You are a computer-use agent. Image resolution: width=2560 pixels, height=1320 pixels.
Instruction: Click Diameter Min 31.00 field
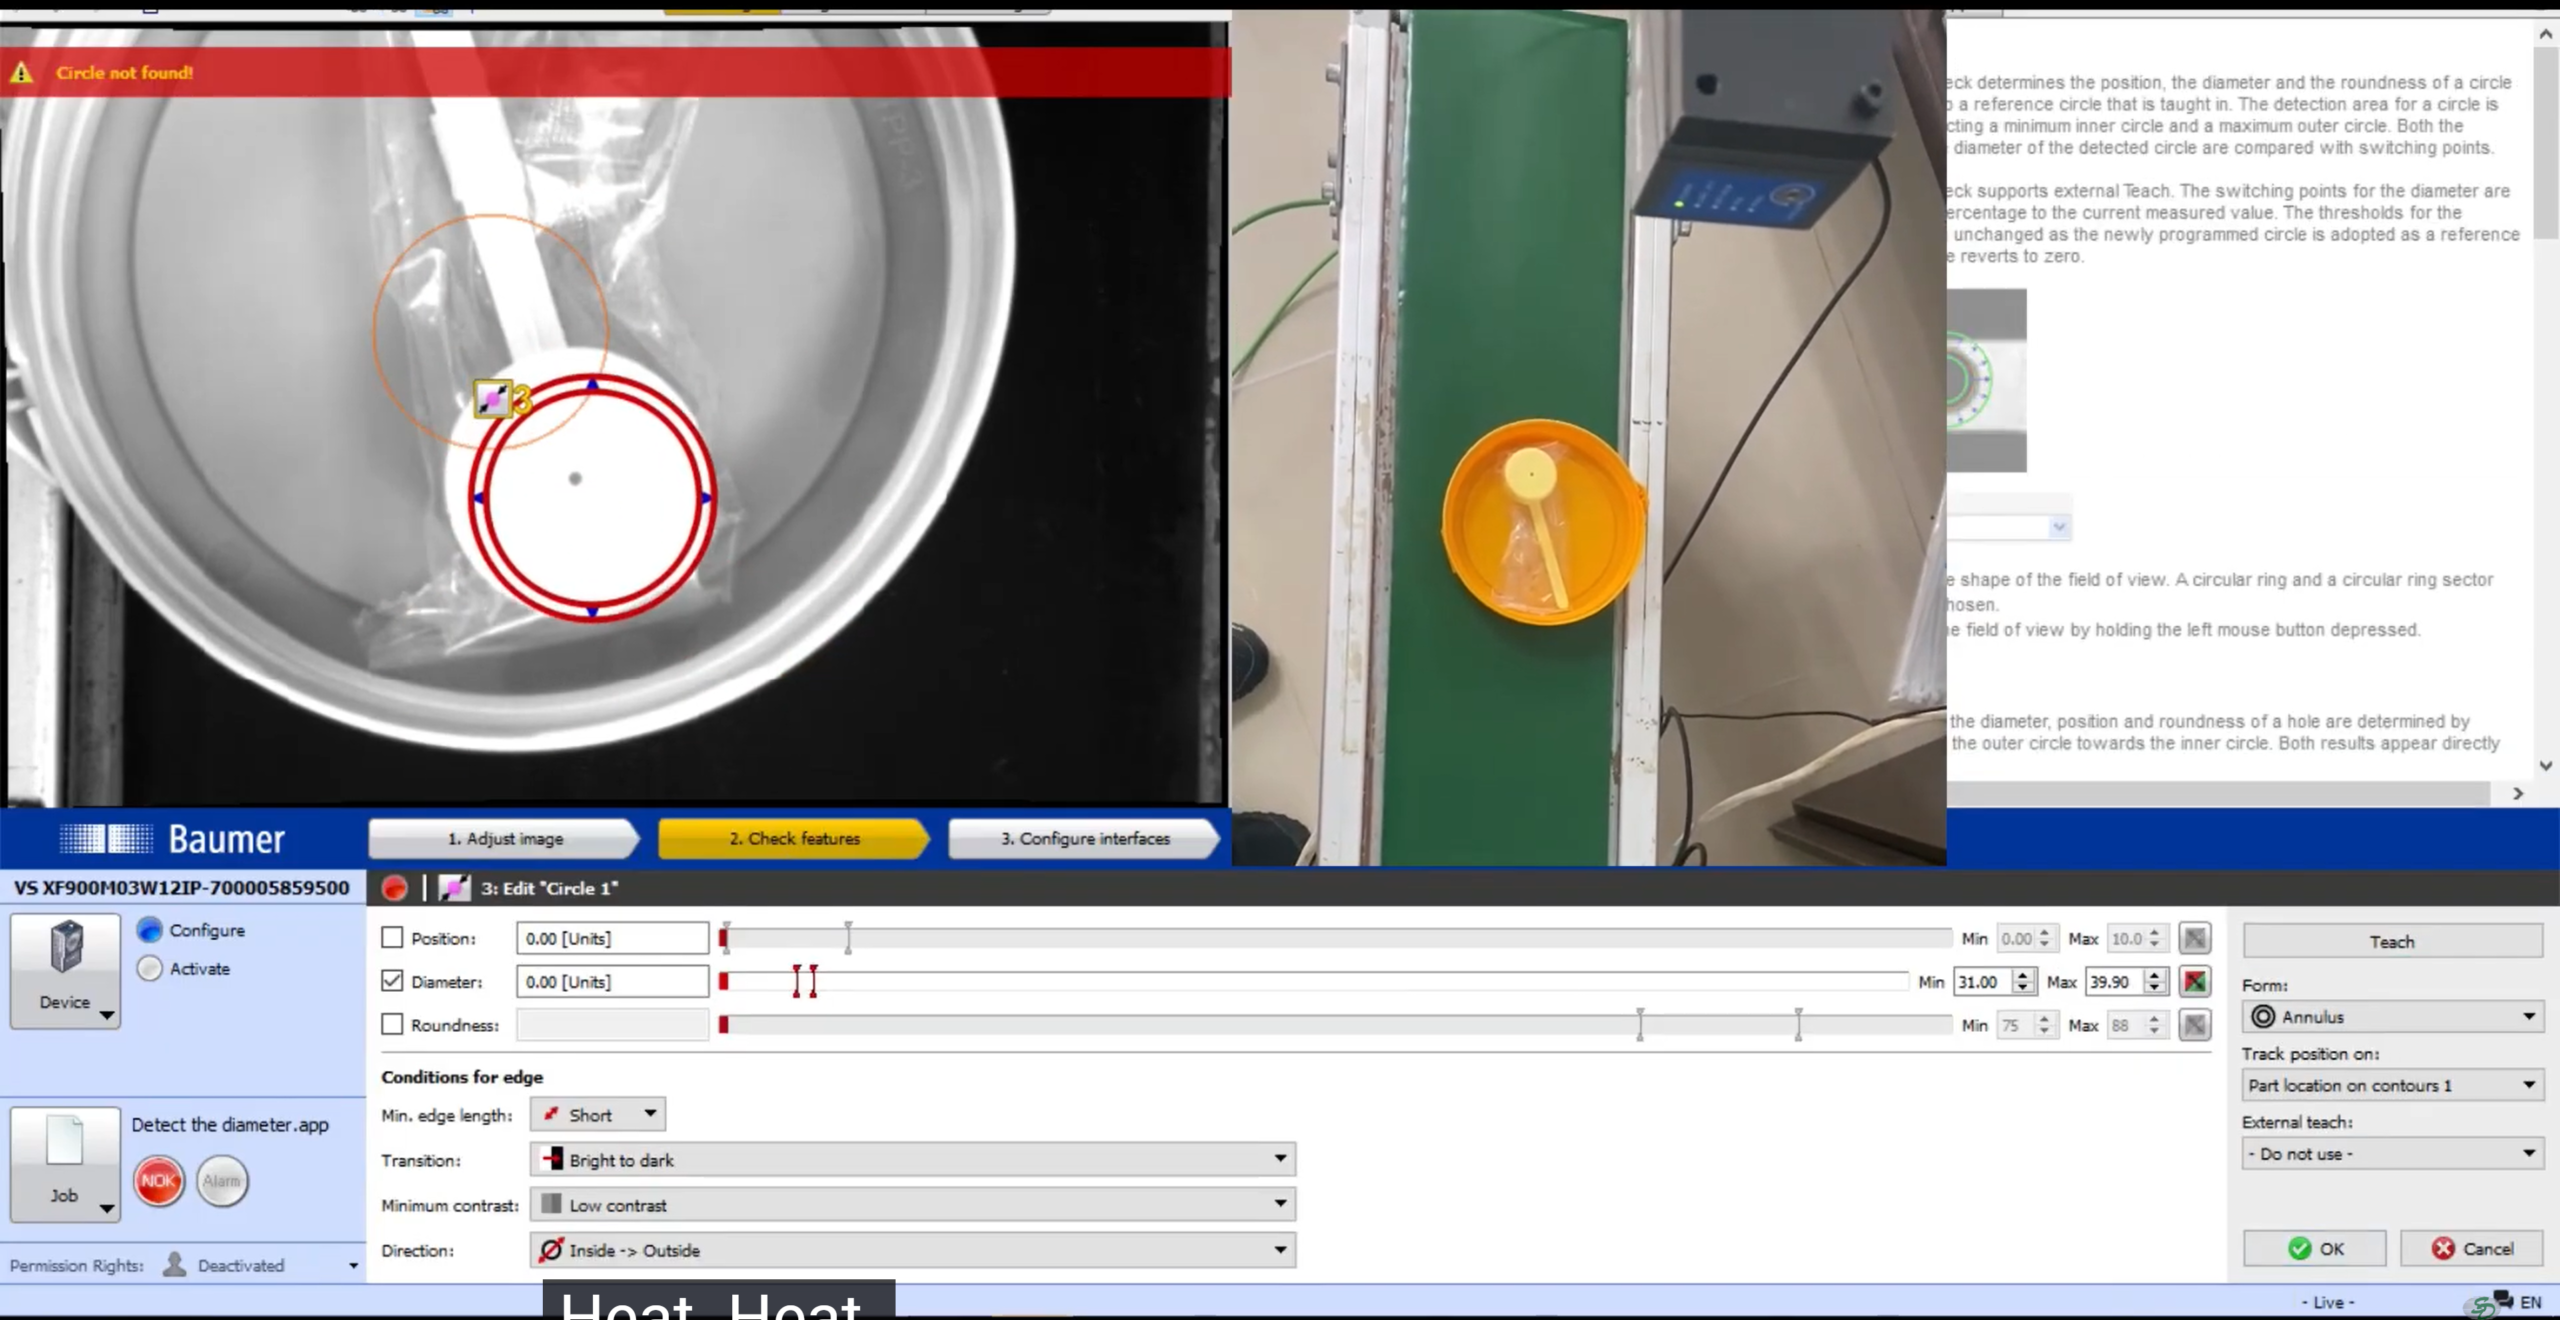coord(1982,982)
